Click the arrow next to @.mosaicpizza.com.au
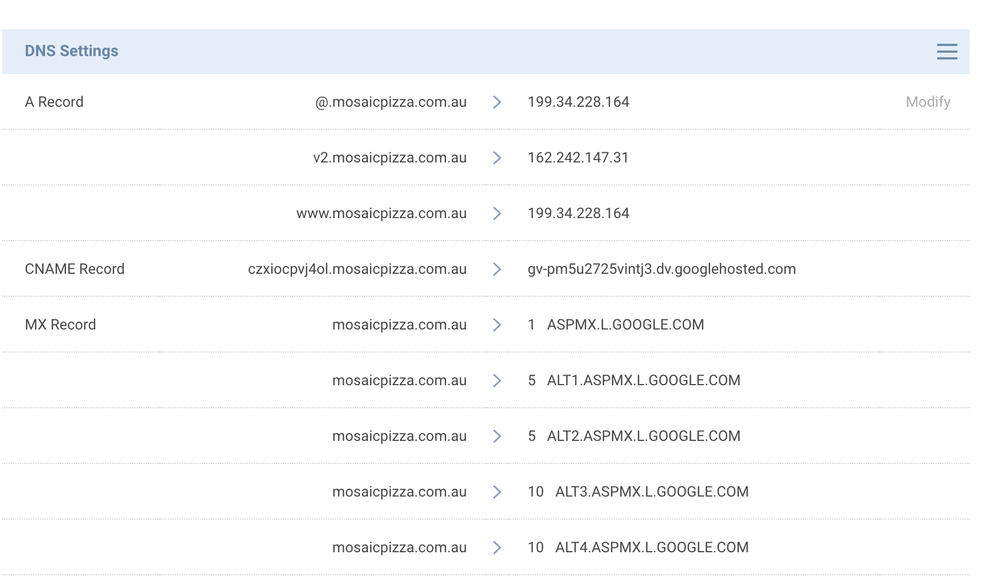The height and width of the screenshot is (587, 999). click(x=497, y=102)
